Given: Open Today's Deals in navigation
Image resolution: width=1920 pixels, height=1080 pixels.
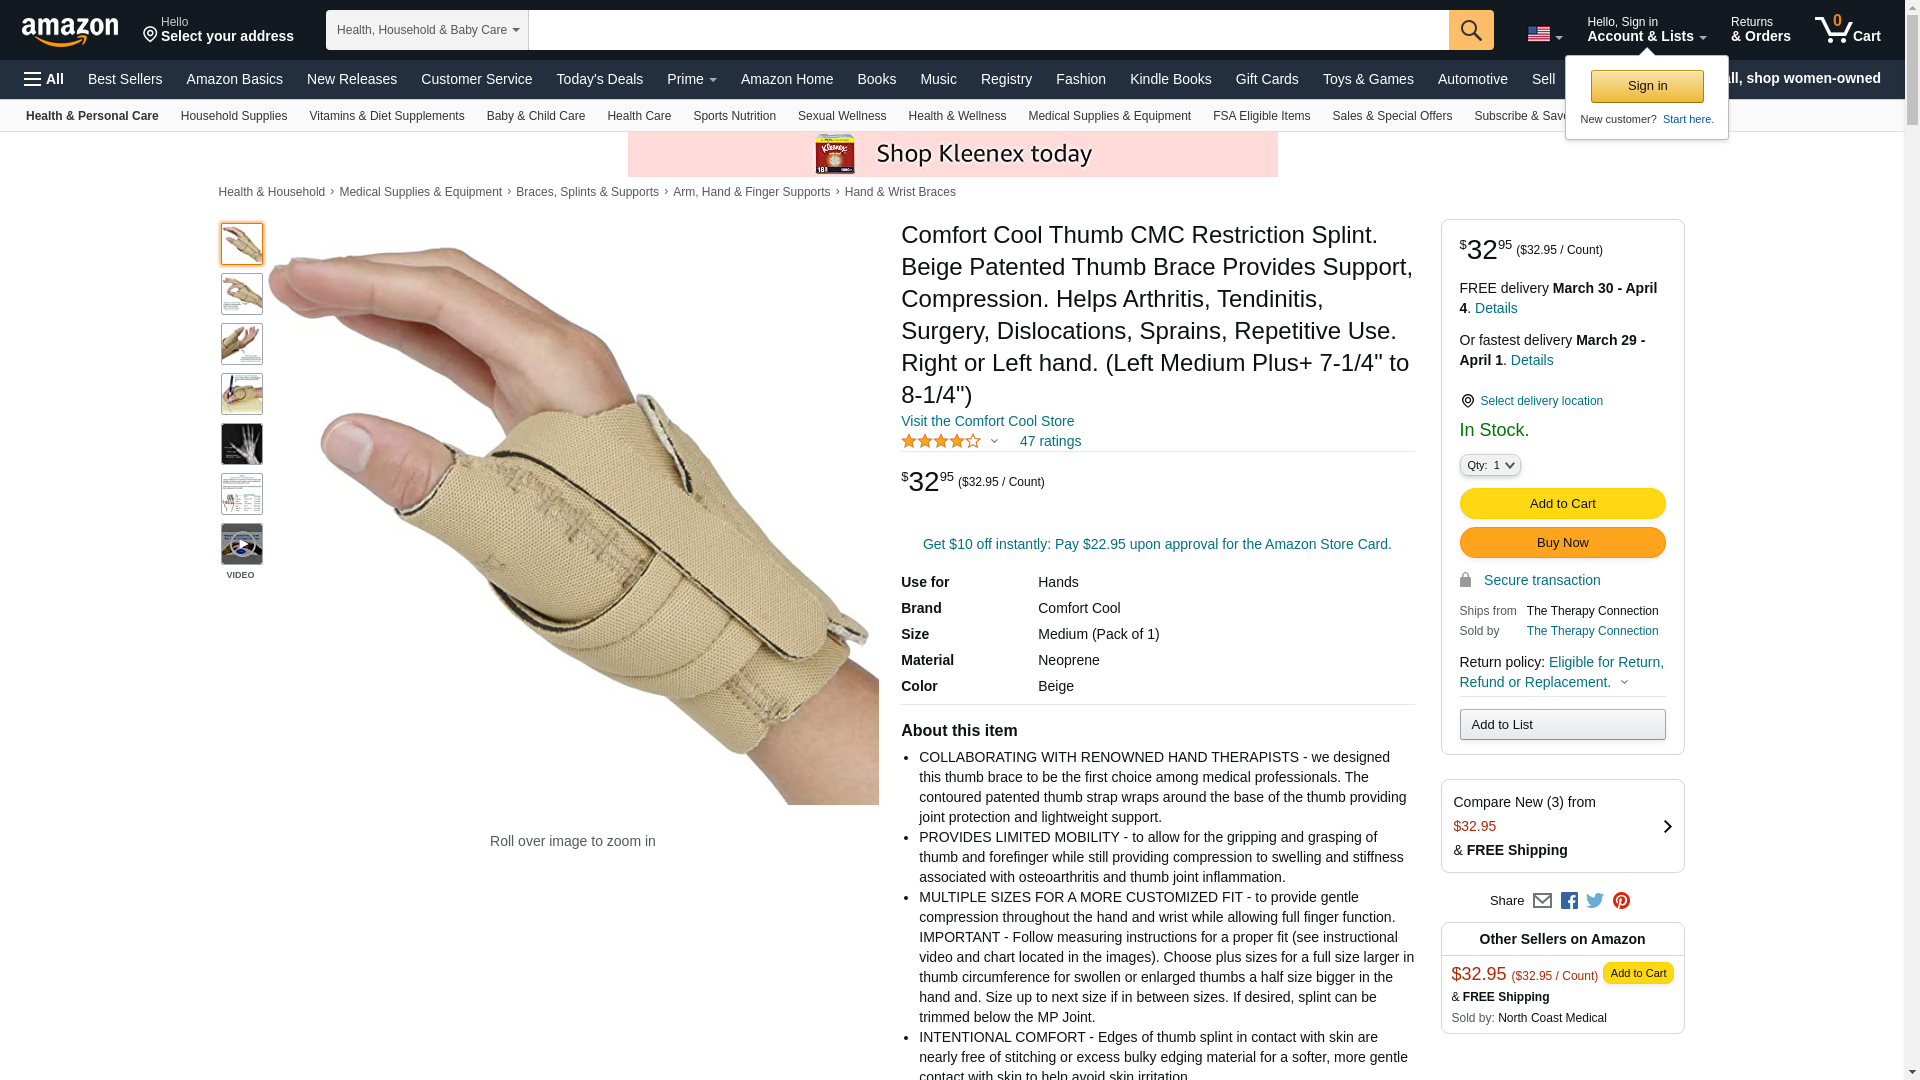Looking at the screenshot, I should click(599, 79).
